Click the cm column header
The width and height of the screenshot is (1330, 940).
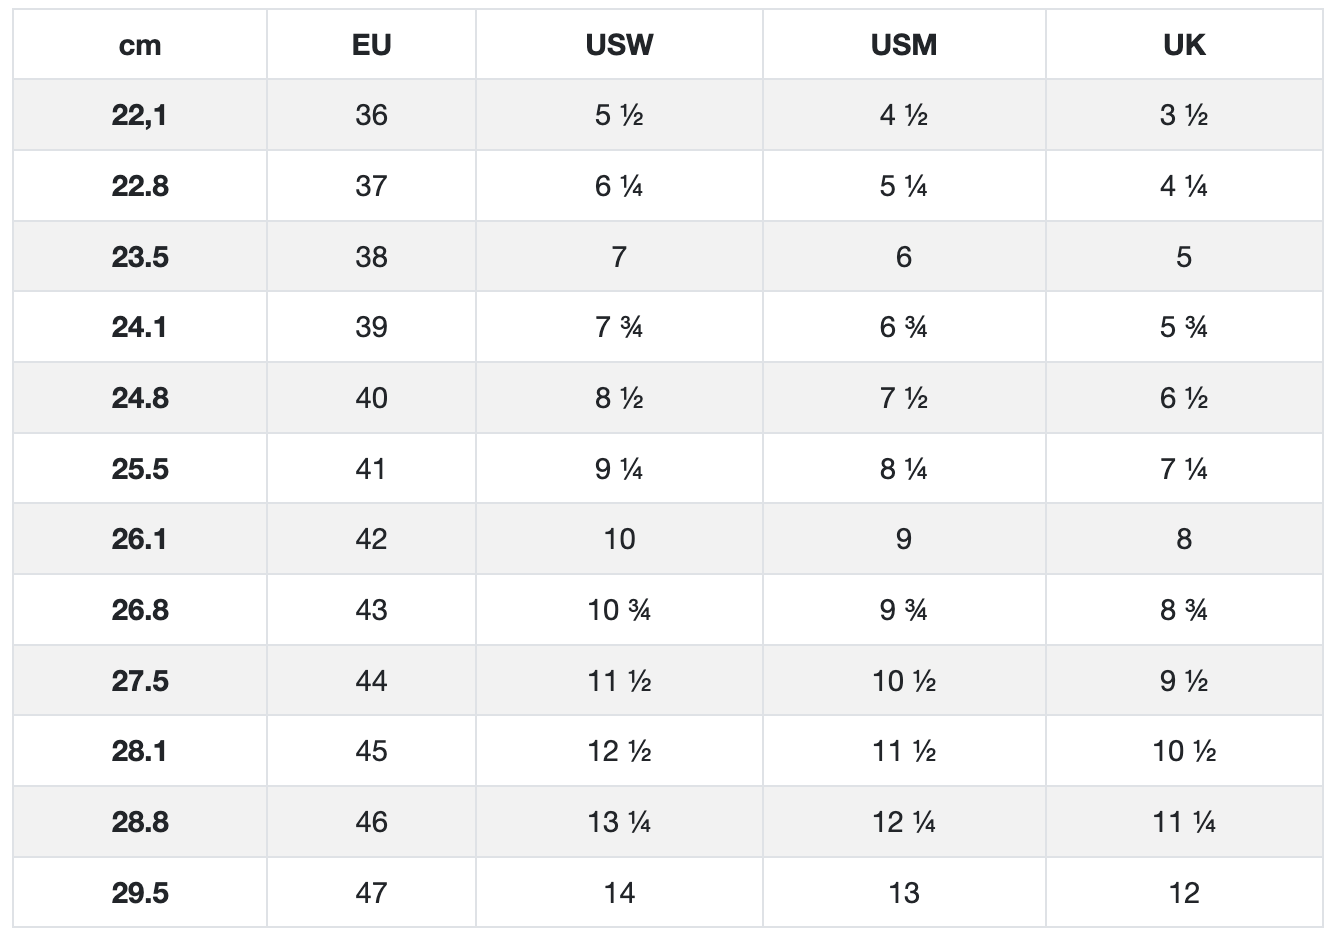point(140,45)
